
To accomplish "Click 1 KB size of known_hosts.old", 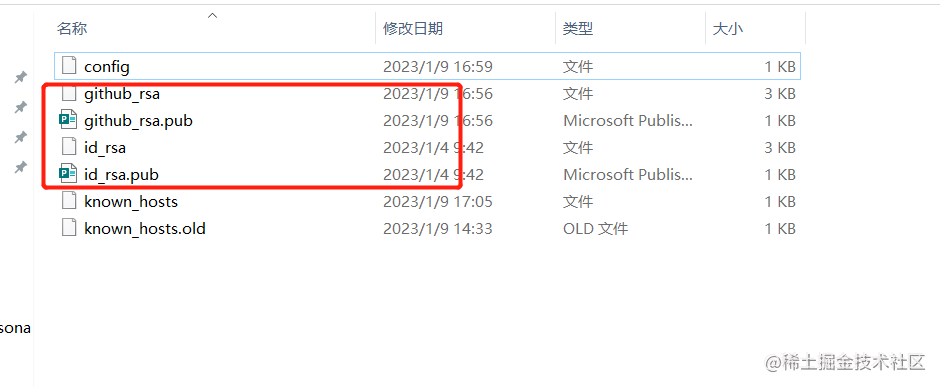I will pyautogui.click(x=779, y=229).
